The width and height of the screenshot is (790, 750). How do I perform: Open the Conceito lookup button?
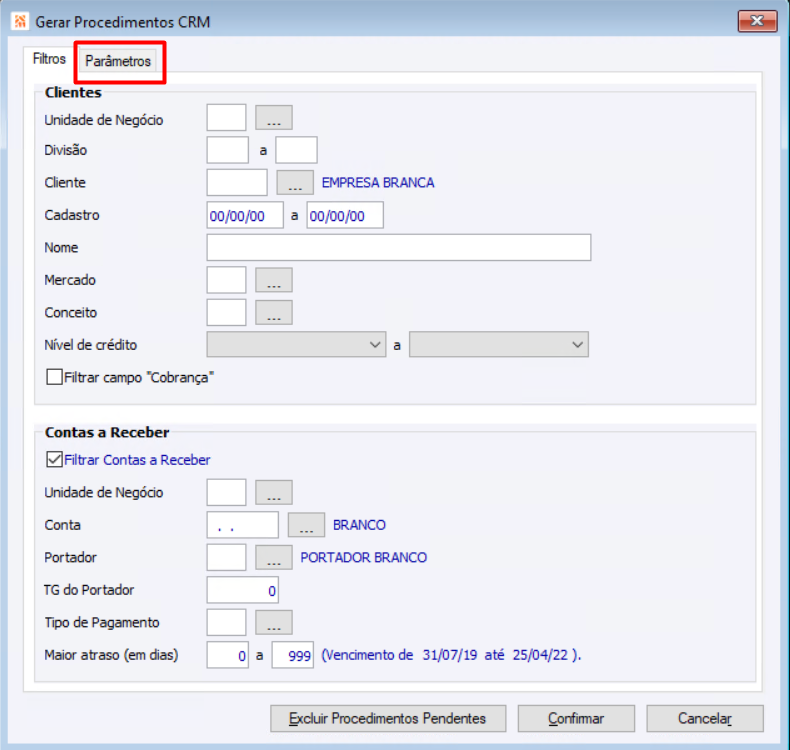point(274,312)
